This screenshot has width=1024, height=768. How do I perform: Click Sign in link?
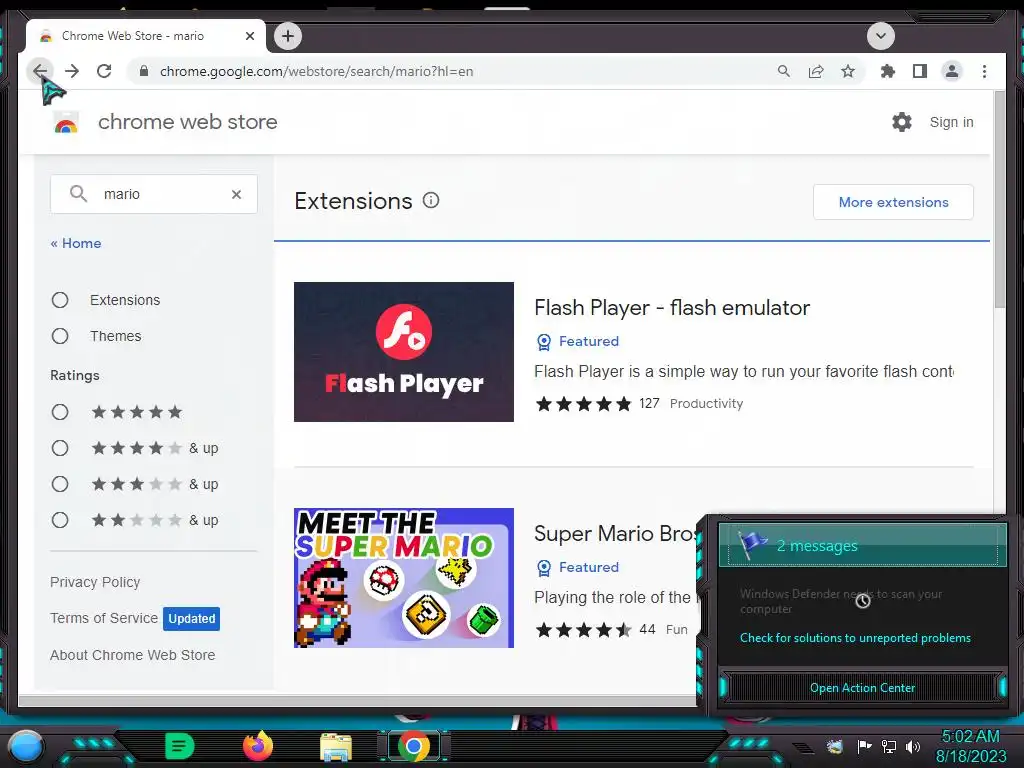coord(951,122)
